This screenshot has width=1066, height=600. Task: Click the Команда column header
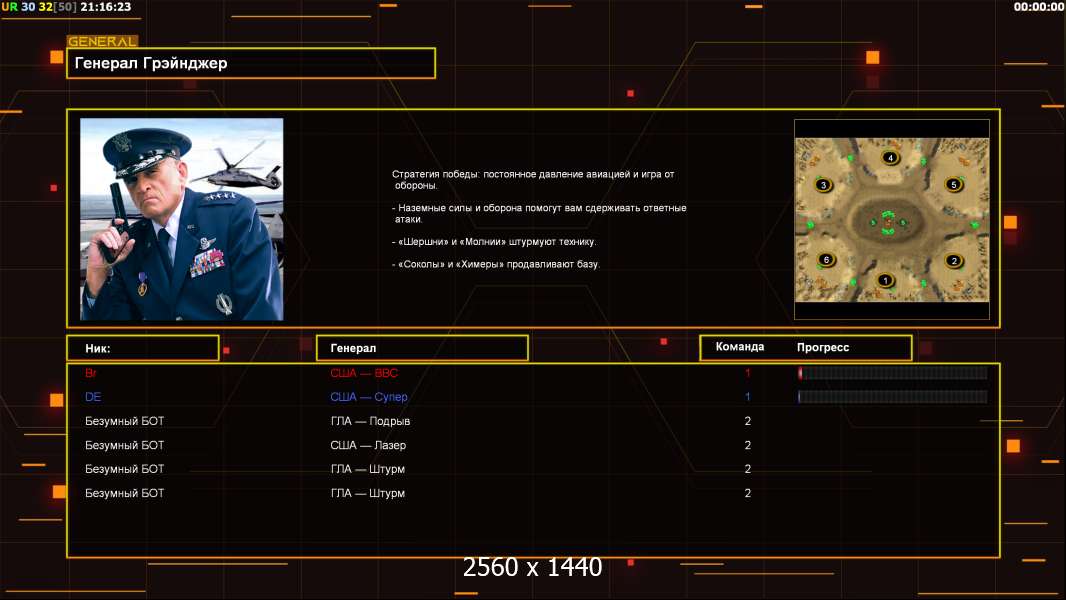pyautogui.click(x=740, y=347)
